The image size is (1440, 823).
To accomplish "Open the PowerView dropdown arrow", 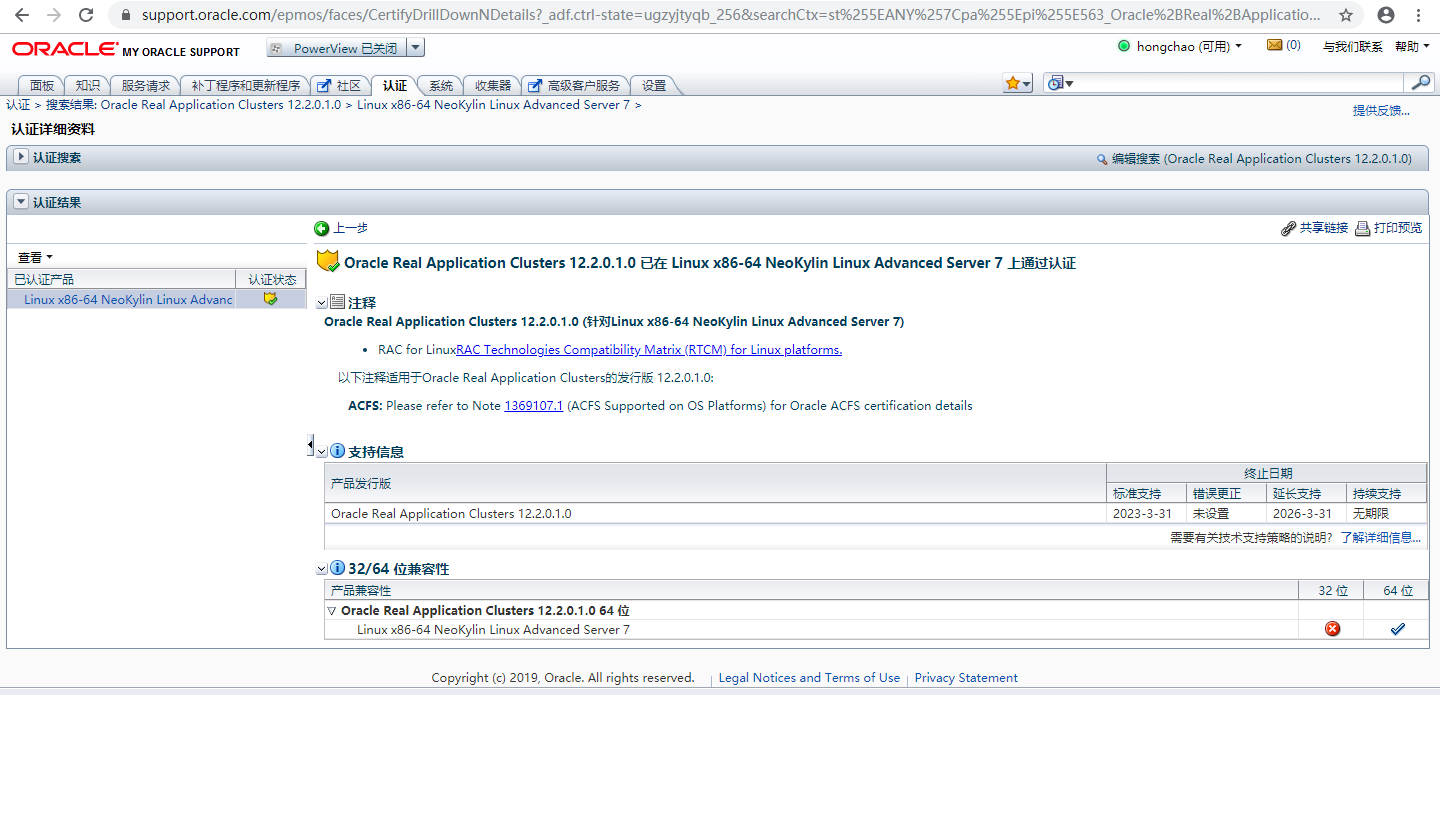I will (416, 48).
